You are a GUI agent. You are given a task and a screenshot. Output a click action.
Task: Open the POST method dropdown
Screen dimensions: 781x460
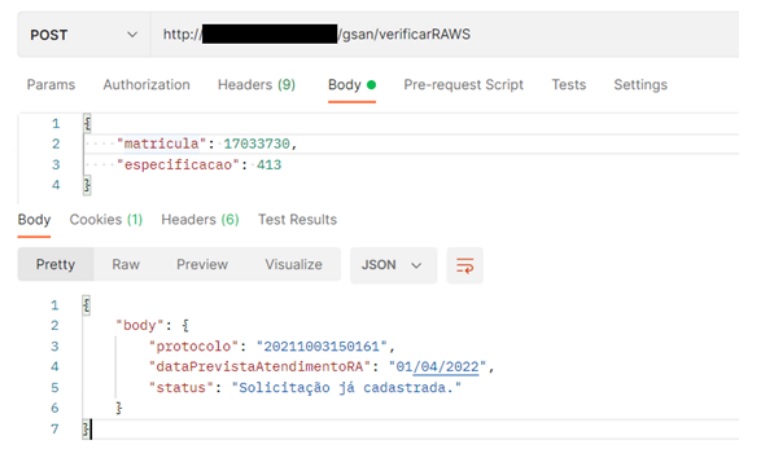click(83, 35)
